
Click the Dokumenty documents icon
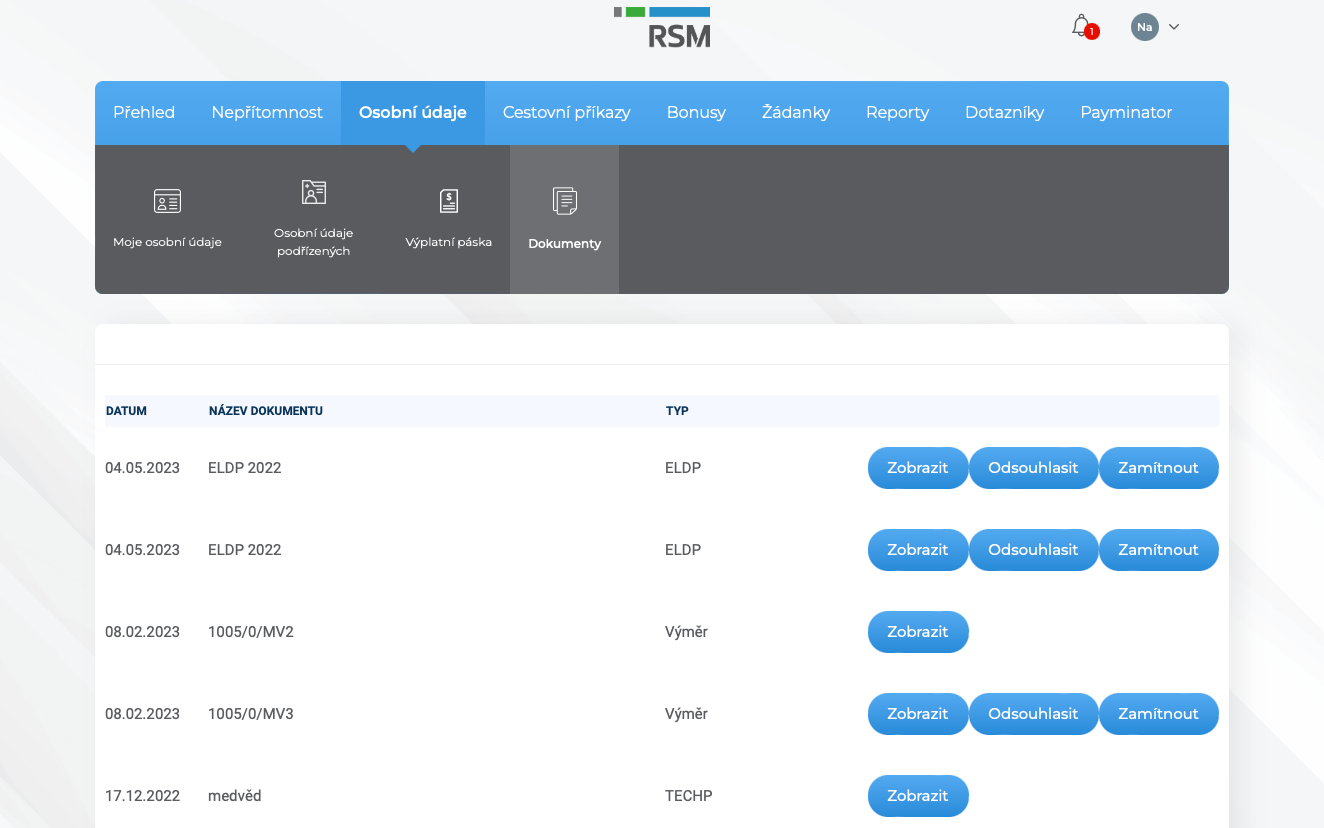[565, 201]
